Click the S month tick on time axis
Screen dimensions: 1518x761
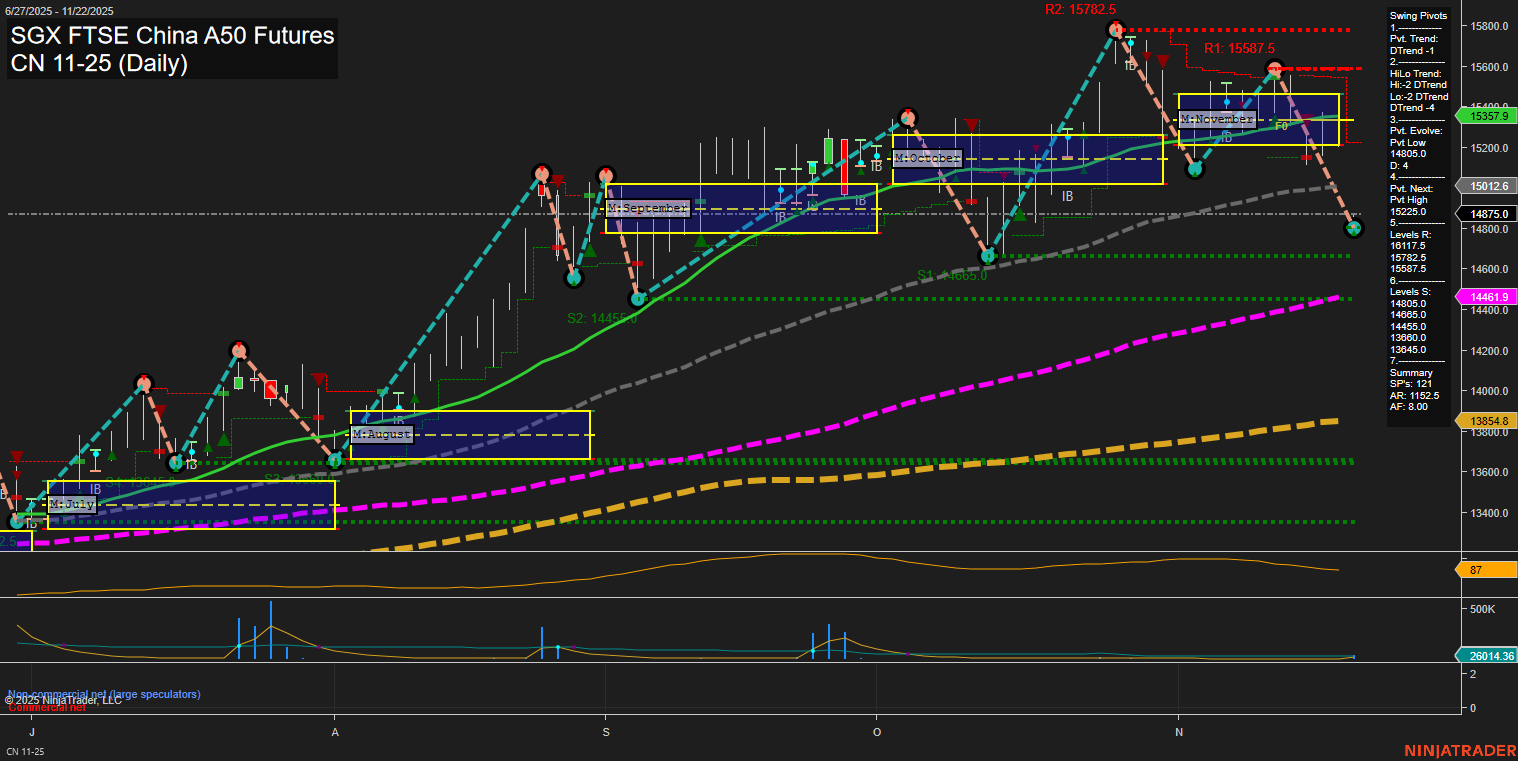pos(605,732)
